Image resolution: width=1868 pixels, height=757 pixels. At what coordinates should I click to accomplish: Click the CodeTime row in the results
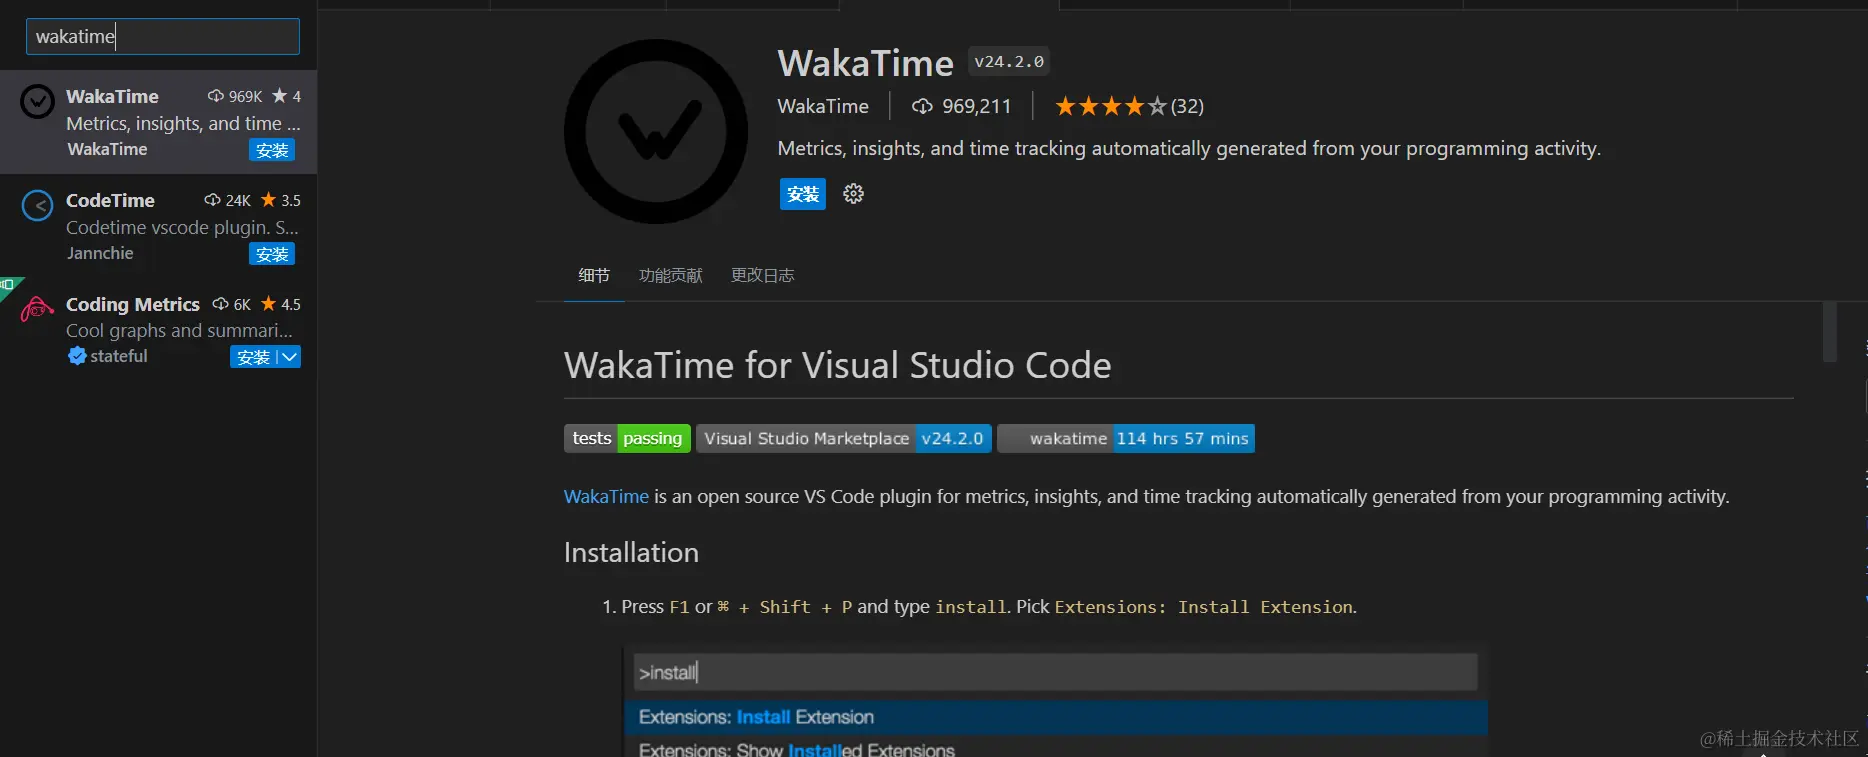(x=159, y=226)
